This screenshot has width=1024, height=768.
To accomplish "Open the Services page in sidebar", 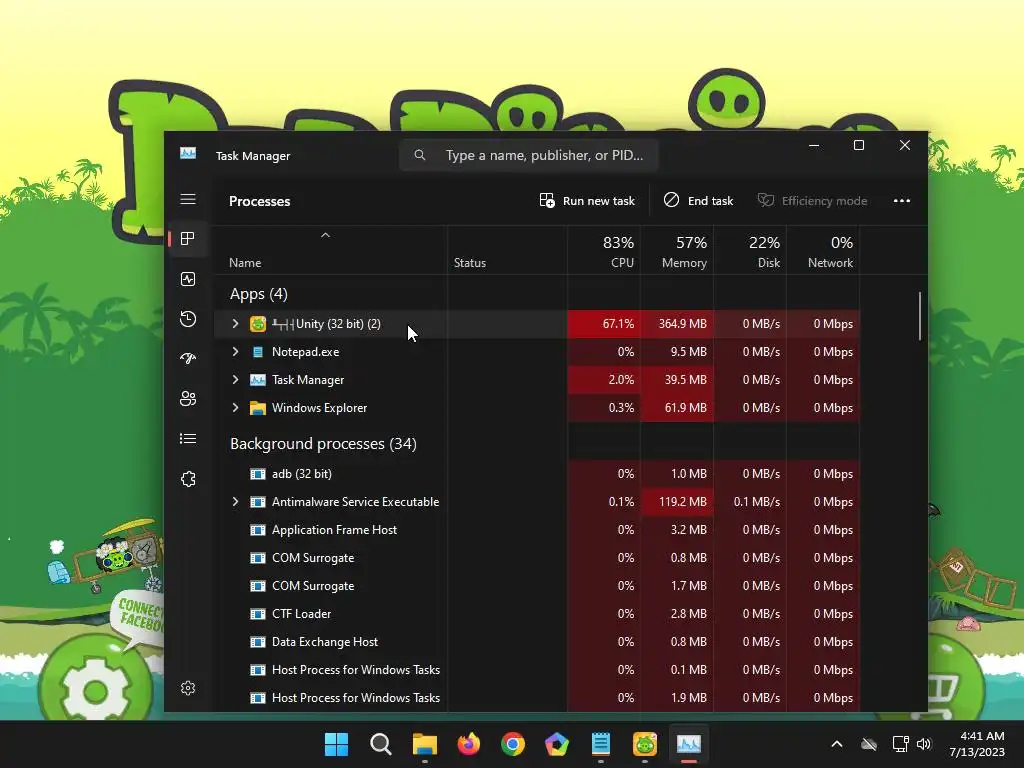I will 188,479.
